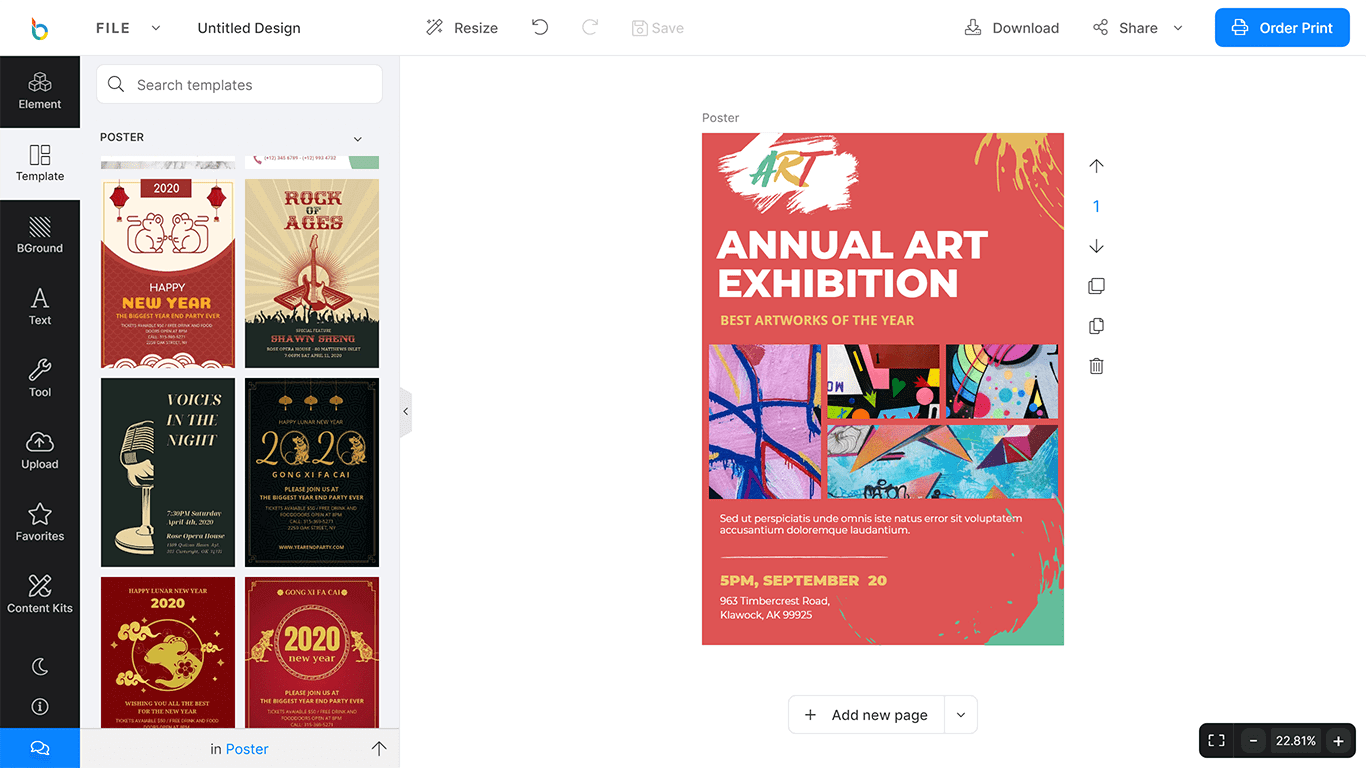Image resolution: width=1366 pixels, height=768 pixels.
Task: Open the FILE dropdown menu
Action: (x=128, y=28)
